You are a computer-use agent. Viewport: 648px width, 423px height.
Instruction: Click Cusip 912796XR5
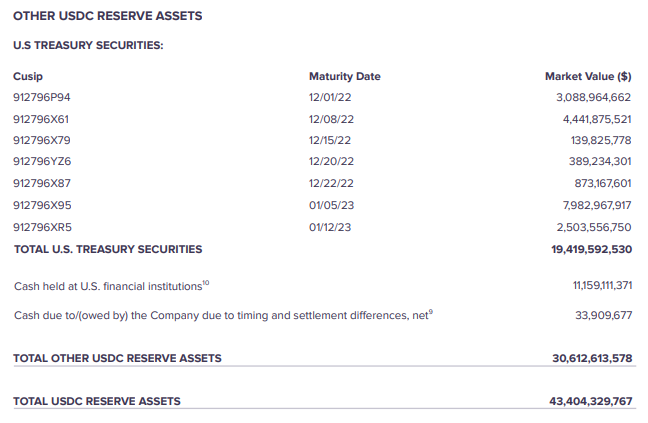pos(42,227)
